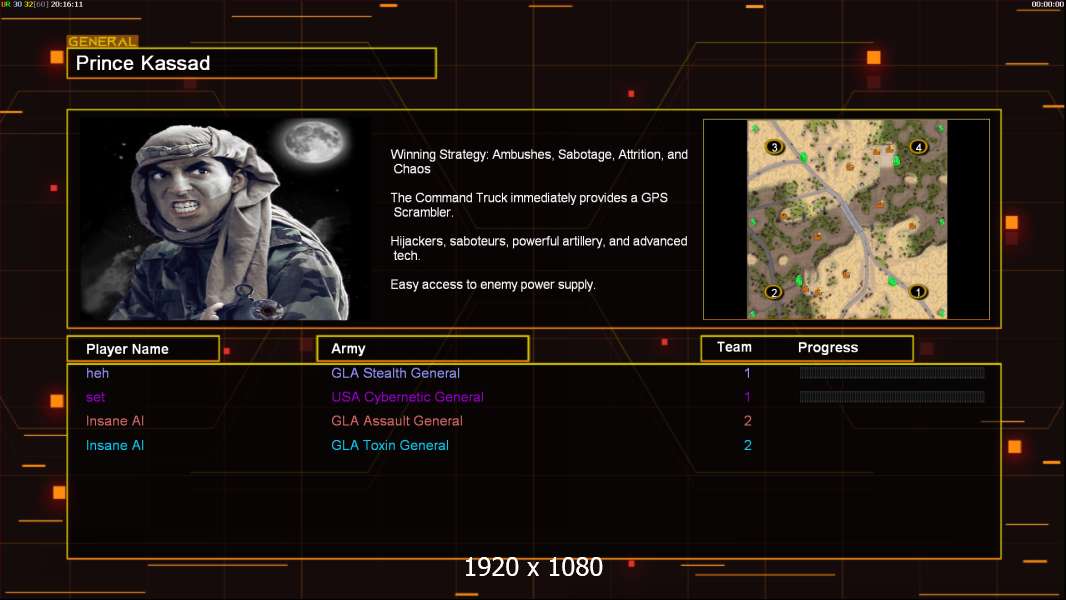Click start position marker 2 on the map
This screenshot has width=1066, height=600.
tap(773, 292)
